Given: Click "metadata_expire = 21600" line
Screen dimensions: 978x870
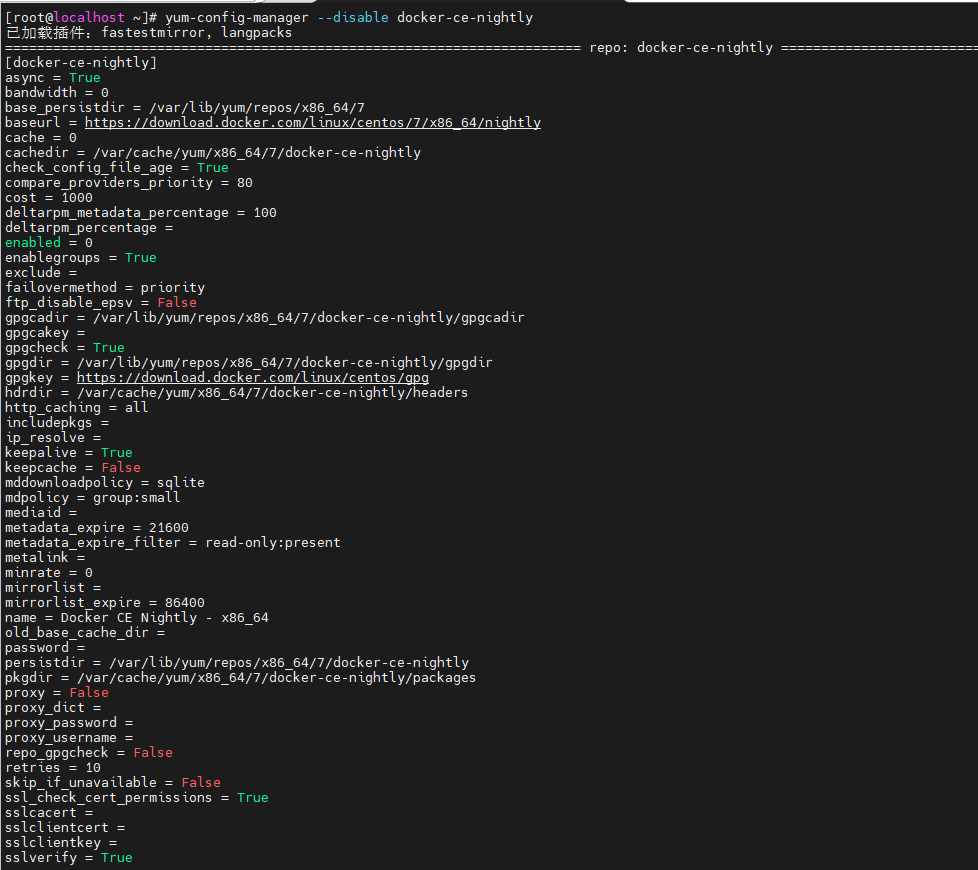Looking at the screenshot, I should [x=97, y=528].
